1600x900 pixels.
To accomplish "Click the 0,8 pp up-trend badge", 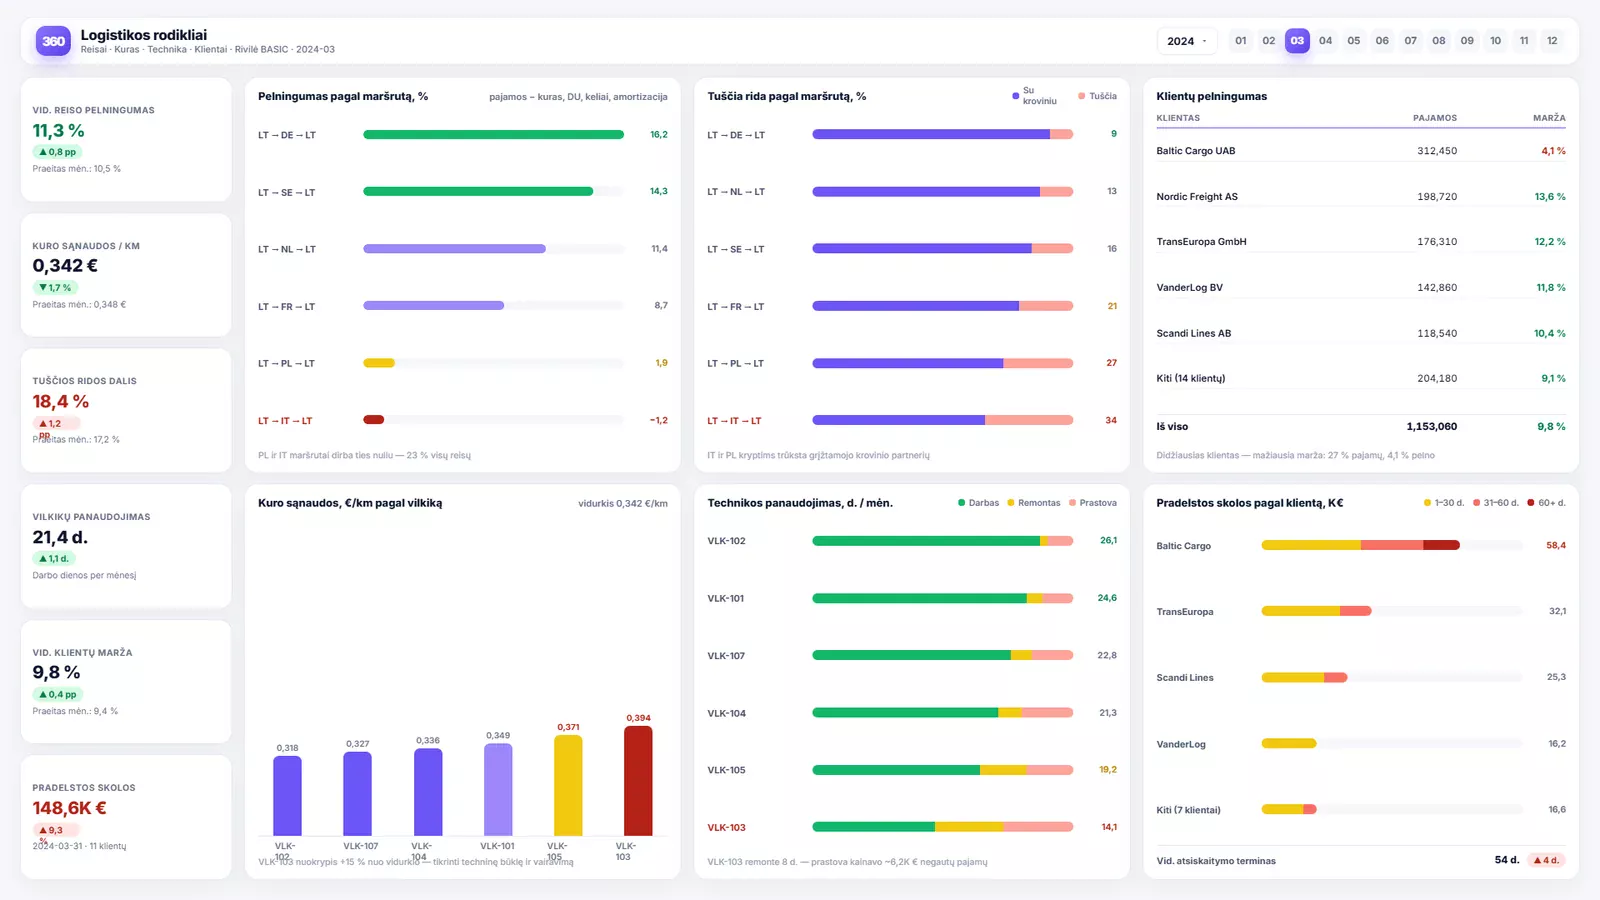I will pos(57,152).
